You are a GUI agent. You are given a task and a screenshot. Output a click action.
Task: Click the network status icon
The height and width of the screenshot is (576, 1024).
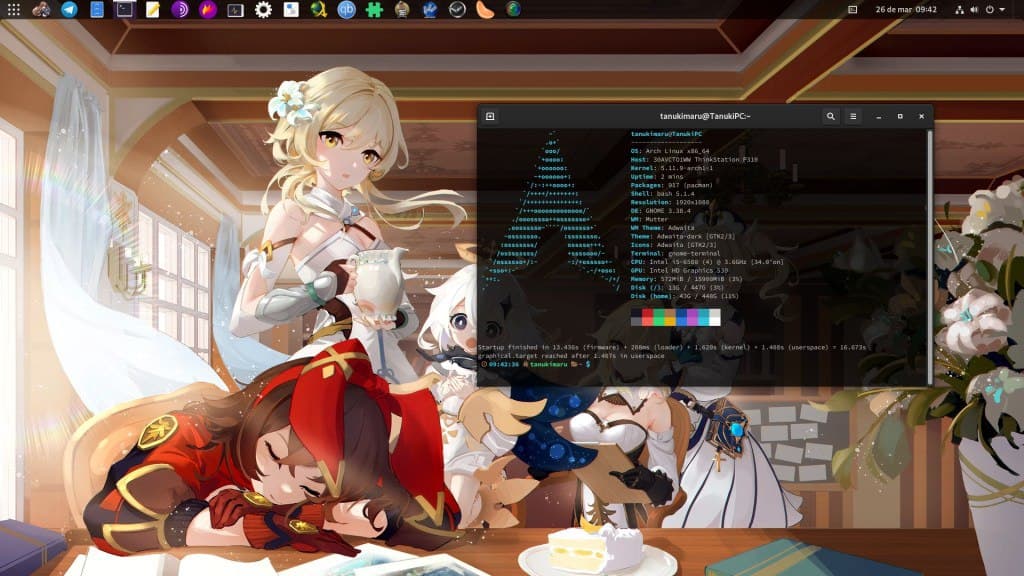[959, 10]
